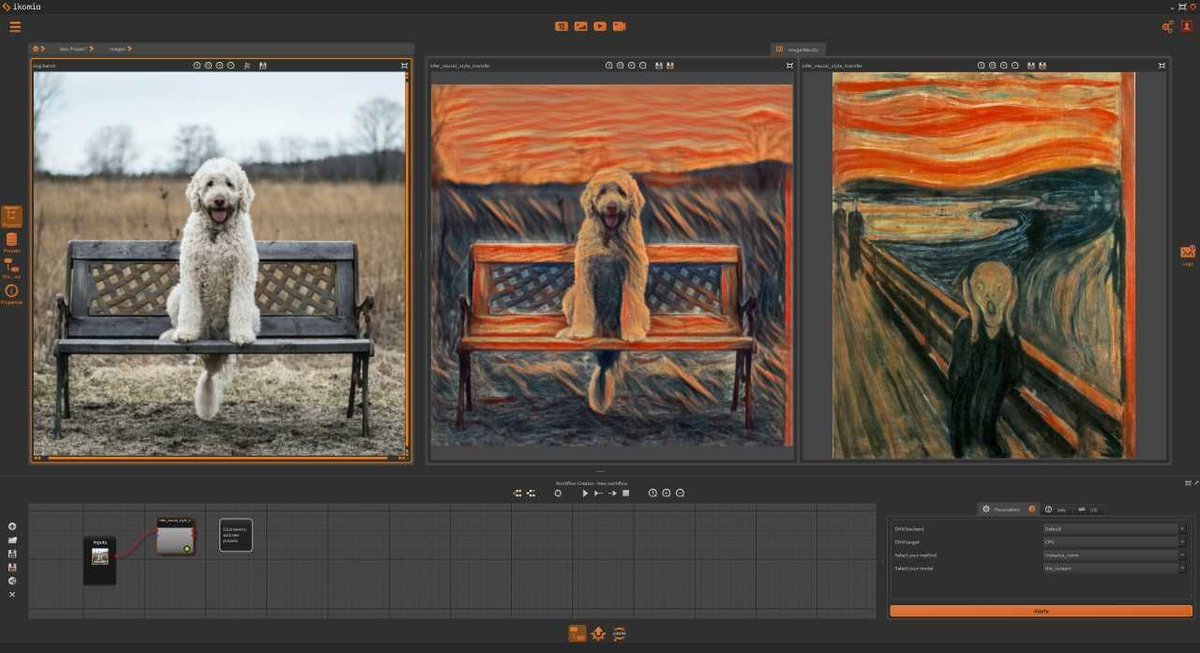1200x653 pixels.
Task: Click the zoom-in magnifier icon on dog_bench viewer
Action: click(219, 65)
